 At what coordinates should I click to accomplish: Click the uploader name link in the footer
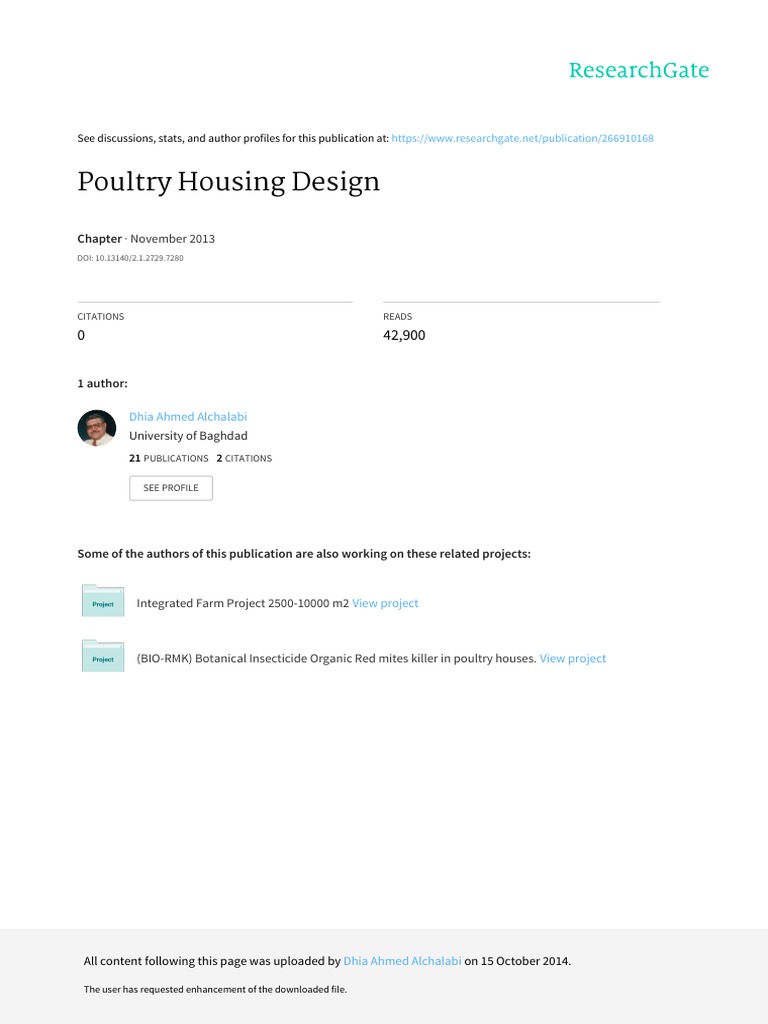click(x=402, y=961)
